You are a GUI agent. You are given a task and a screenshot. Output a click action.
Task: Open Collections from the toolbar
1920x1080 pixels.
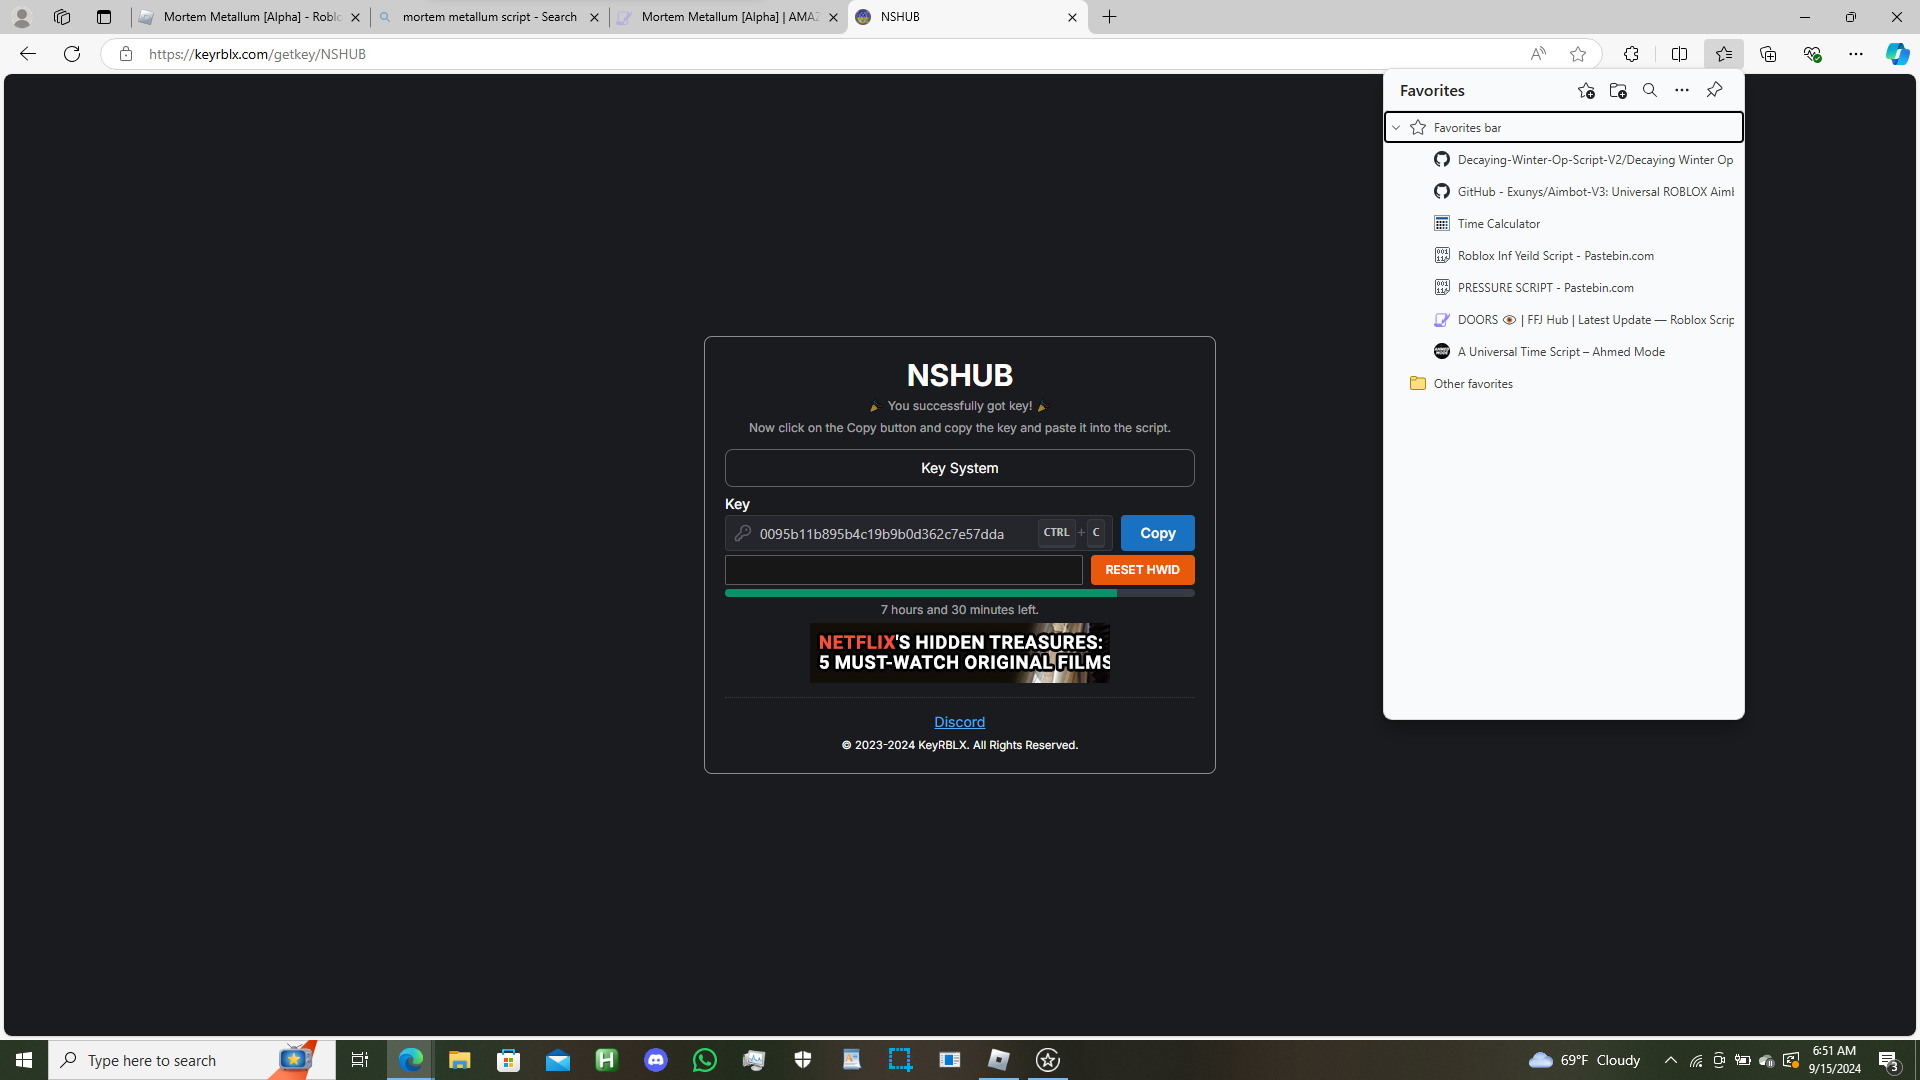coord(1768,54)
